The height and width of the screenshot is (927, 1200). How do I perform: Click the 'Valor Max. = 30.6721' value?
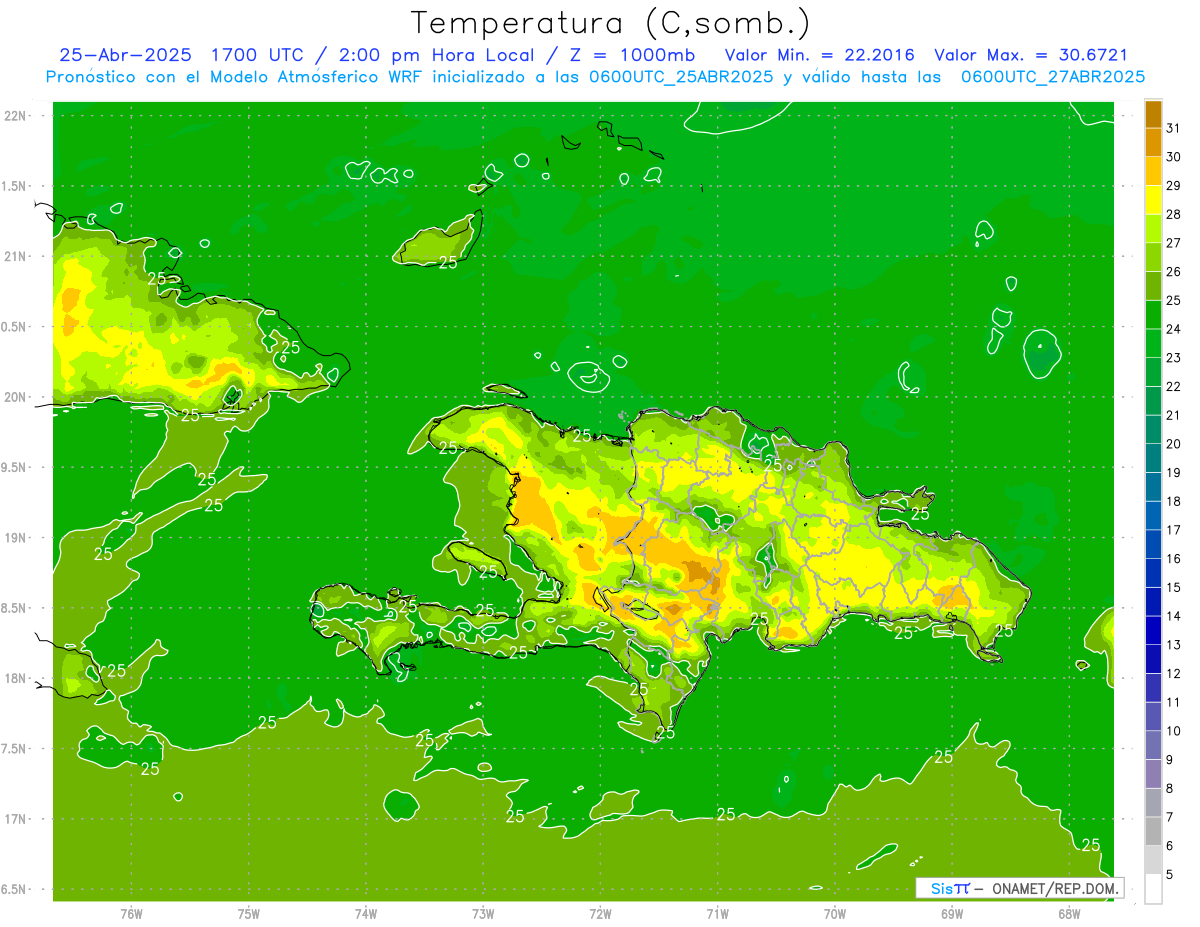[1031, 55]
